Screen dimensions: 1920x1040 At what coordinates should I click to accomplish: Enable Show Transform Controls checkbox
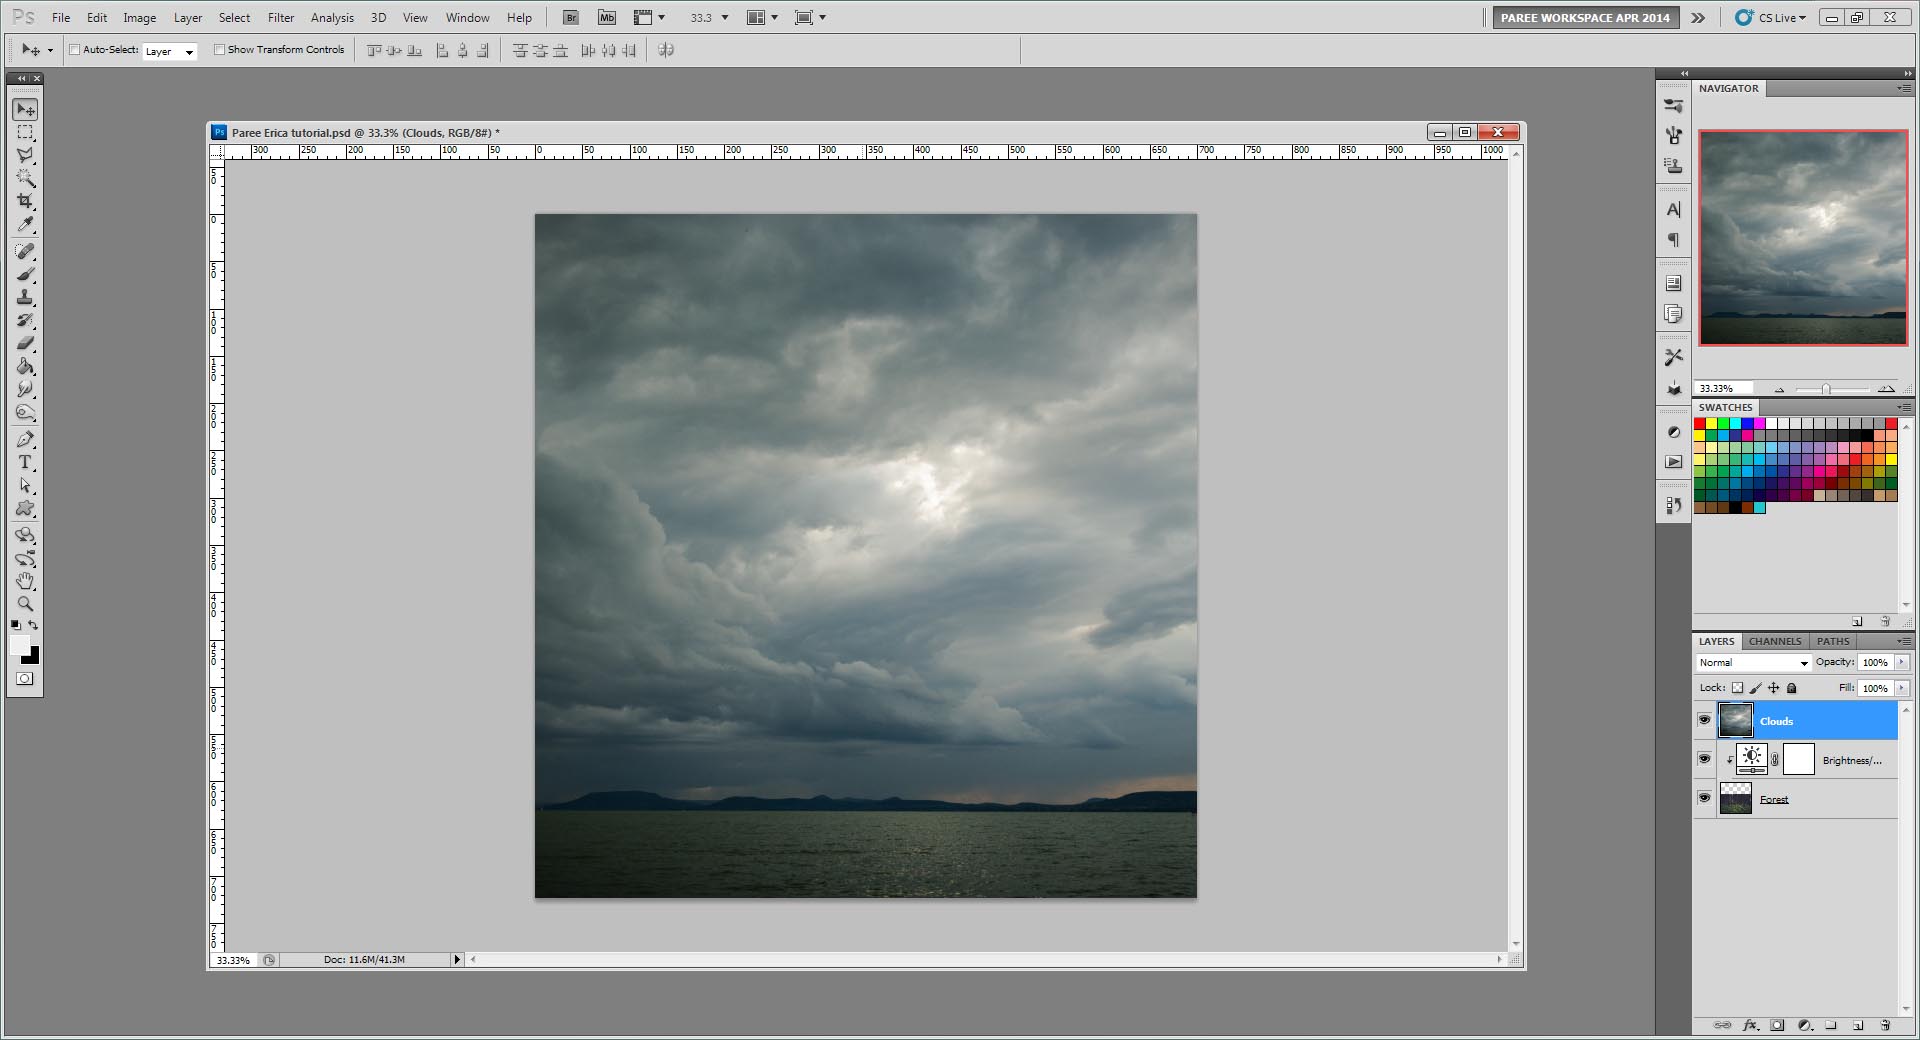pos(219,50)
